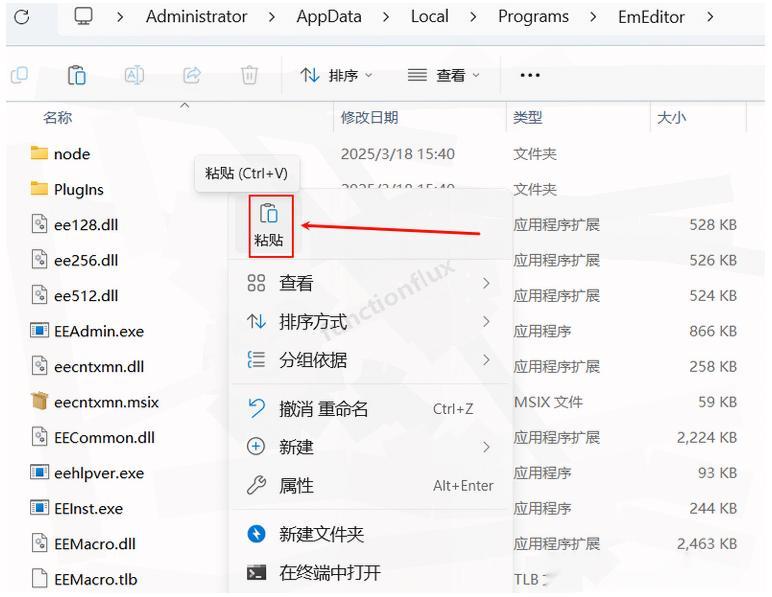
Task: Click the copy icon in toolbar
Action: click(19, 75)
